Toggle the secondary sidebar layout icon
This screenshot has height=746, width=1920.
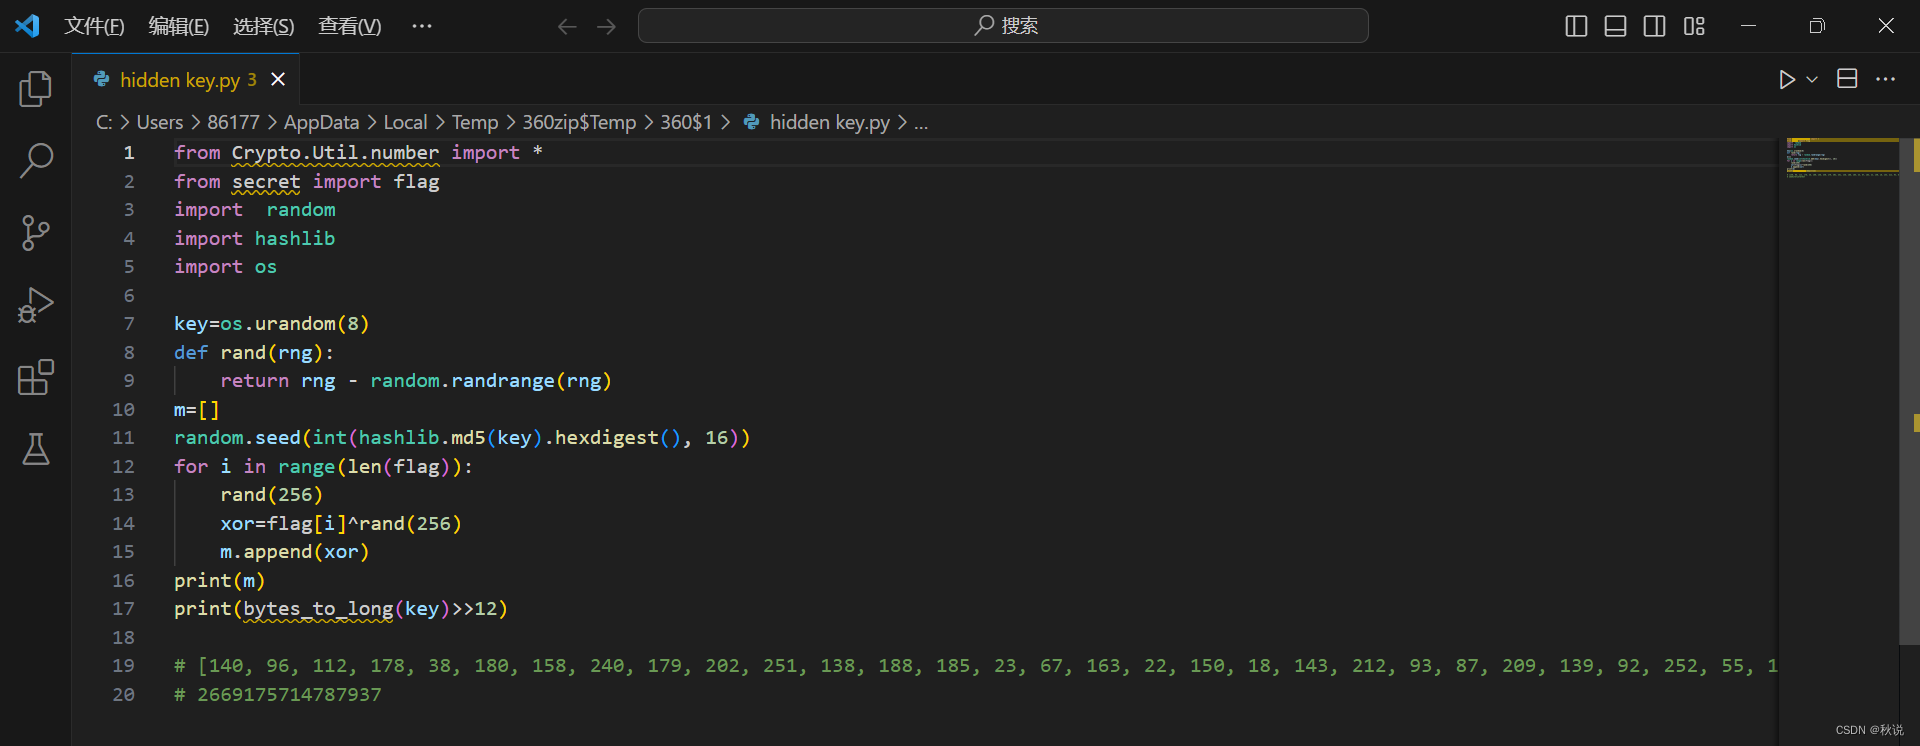[1655, 26]
